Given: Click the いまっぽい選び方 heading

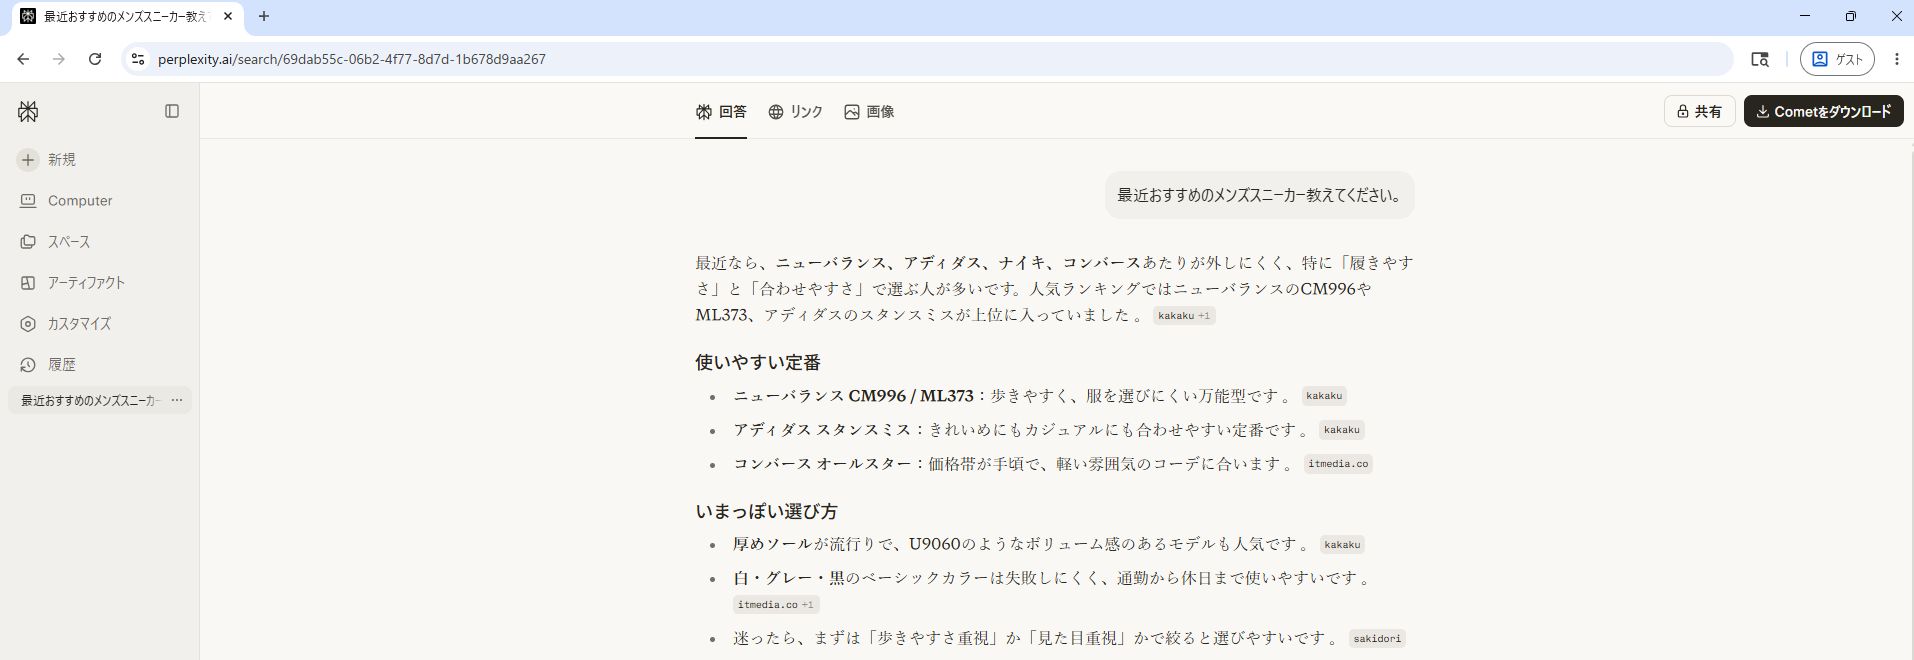Looking at the screenshot, I should click(x=766, y=511).
